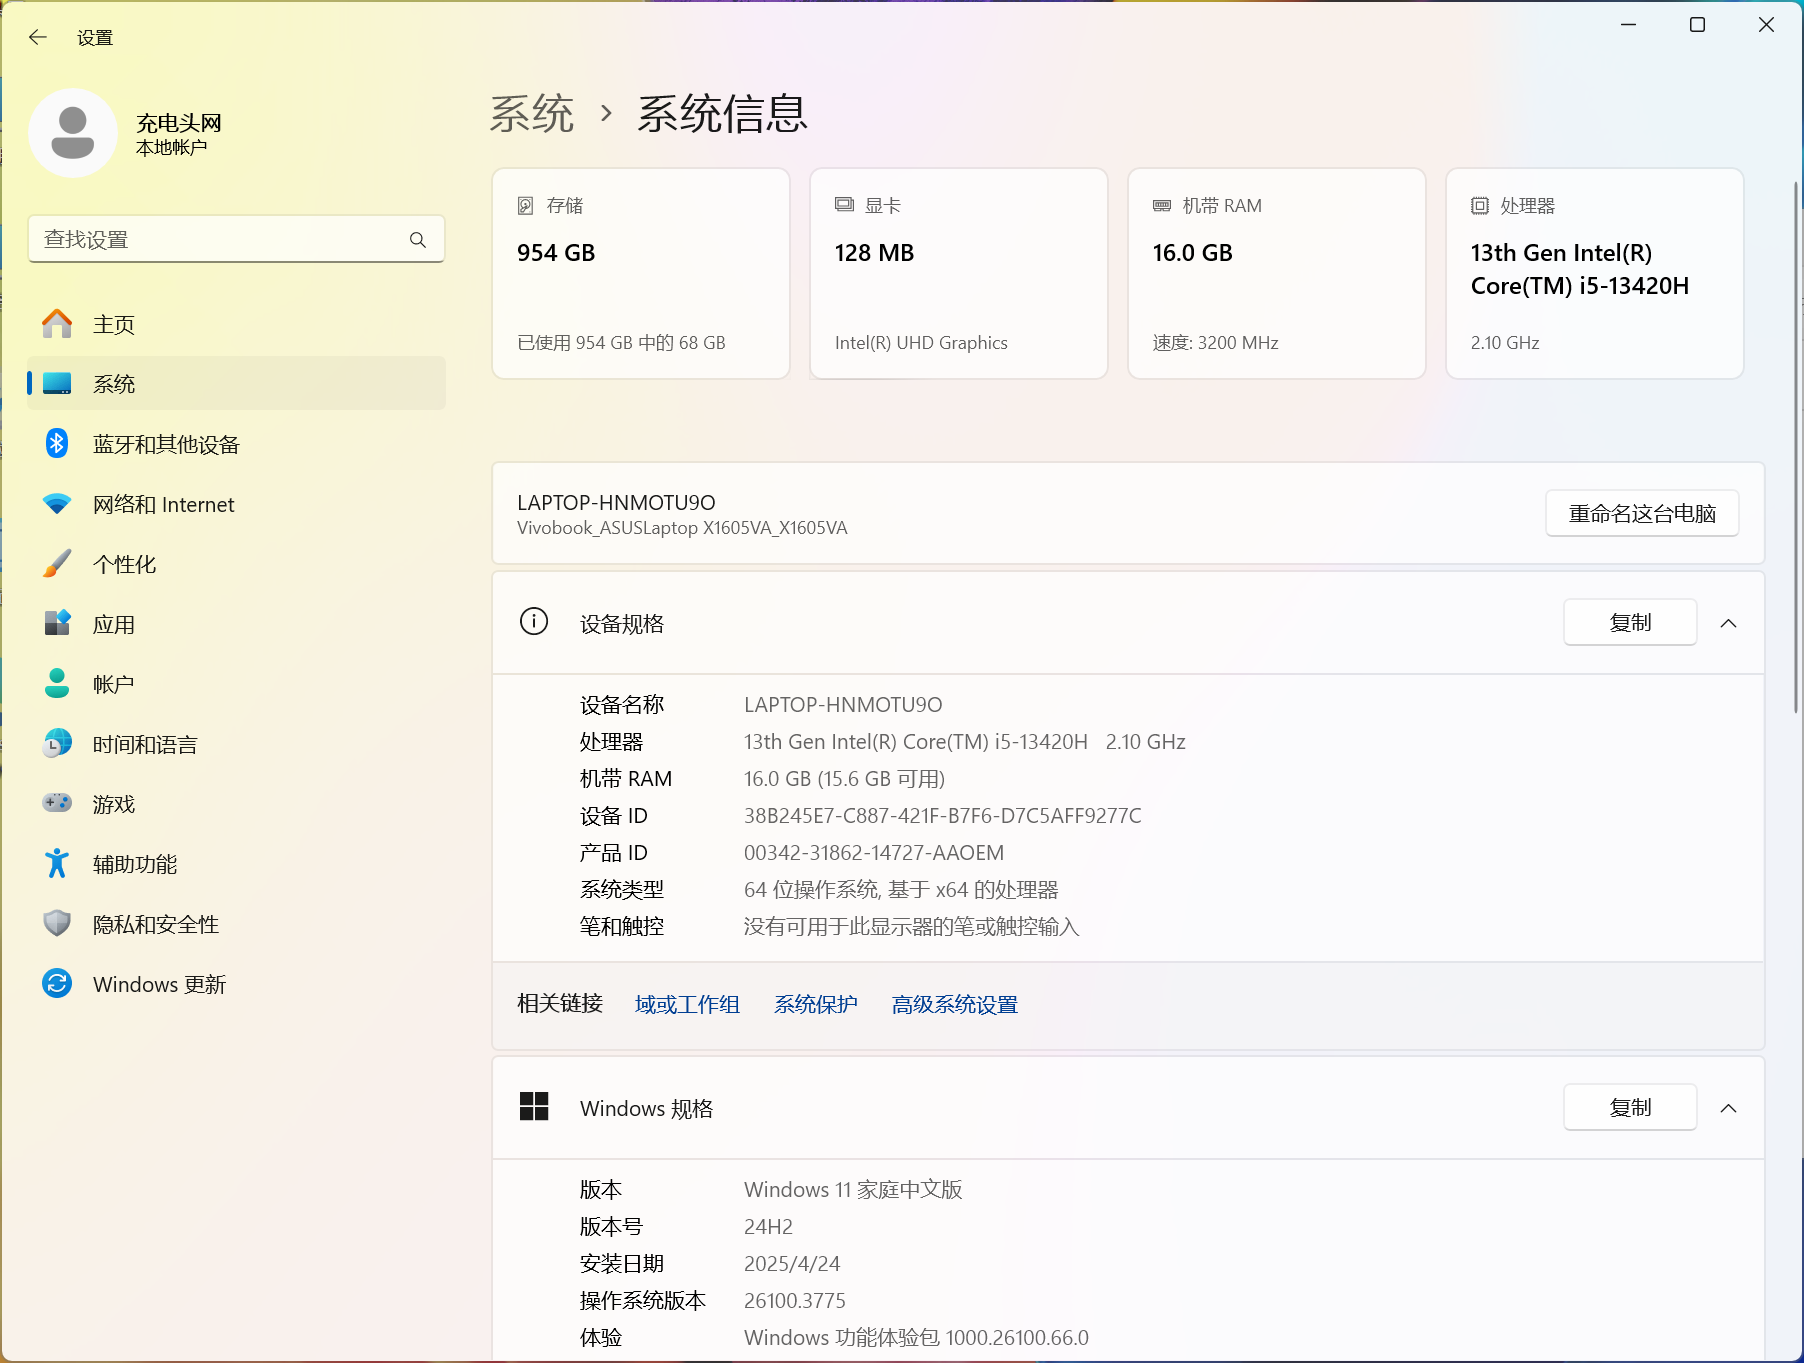Maximize the Settings window

pyautogui.click(x=1697, y=25)
